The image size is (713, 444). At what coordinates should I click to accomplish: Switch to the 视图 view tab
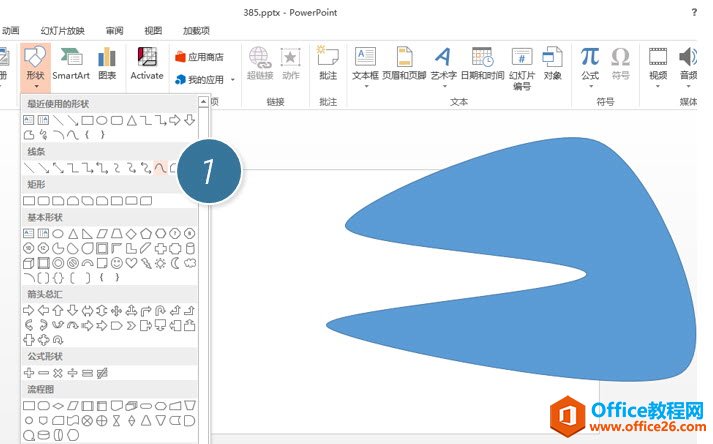[153, 31]
